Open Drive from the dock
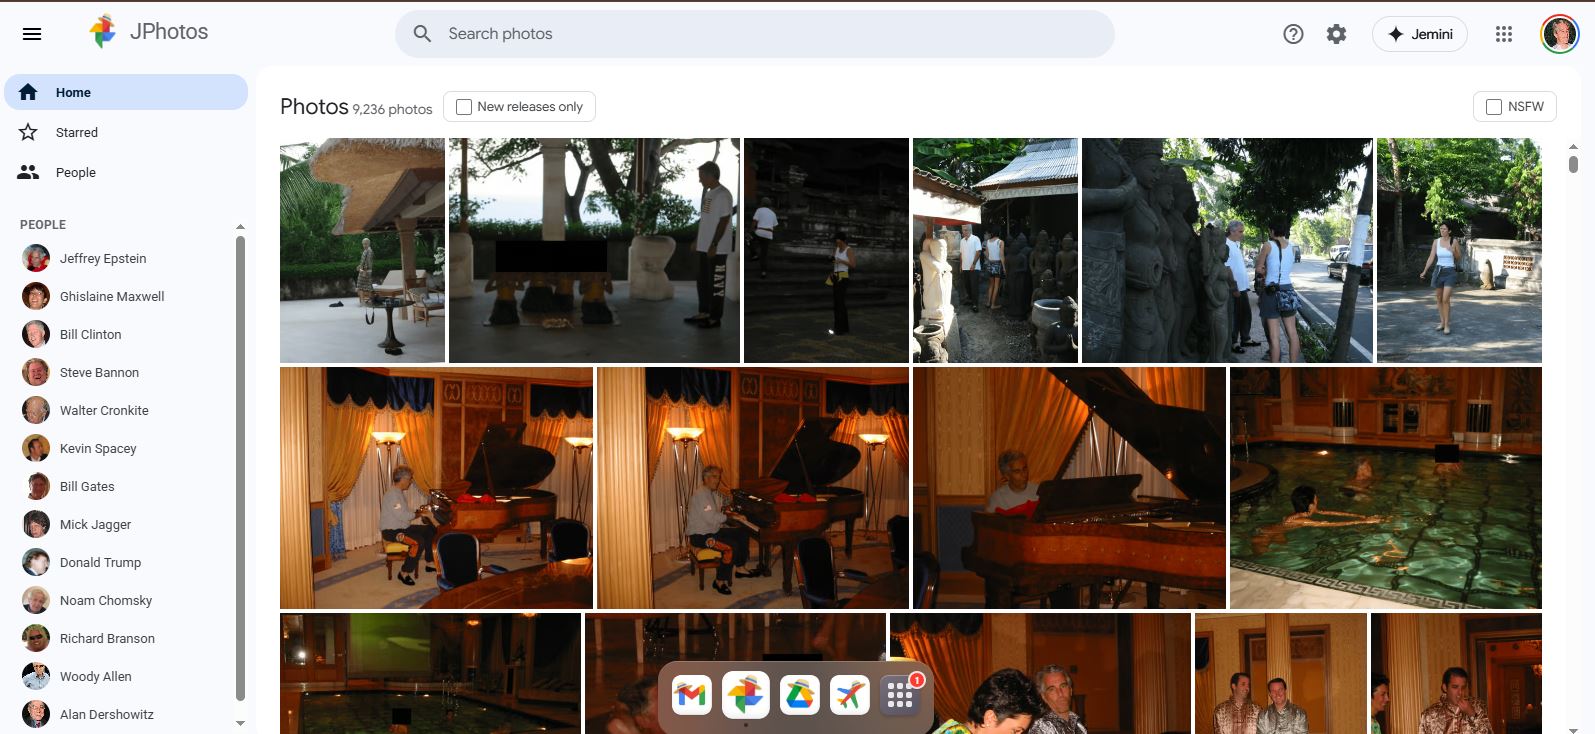 coord(799,695)
